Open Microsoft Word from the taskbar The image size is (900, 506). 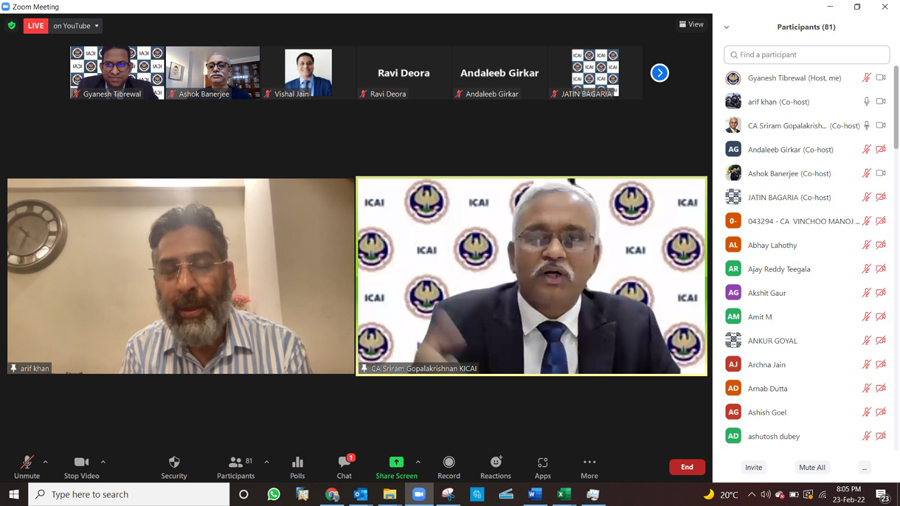click(535, 494)
